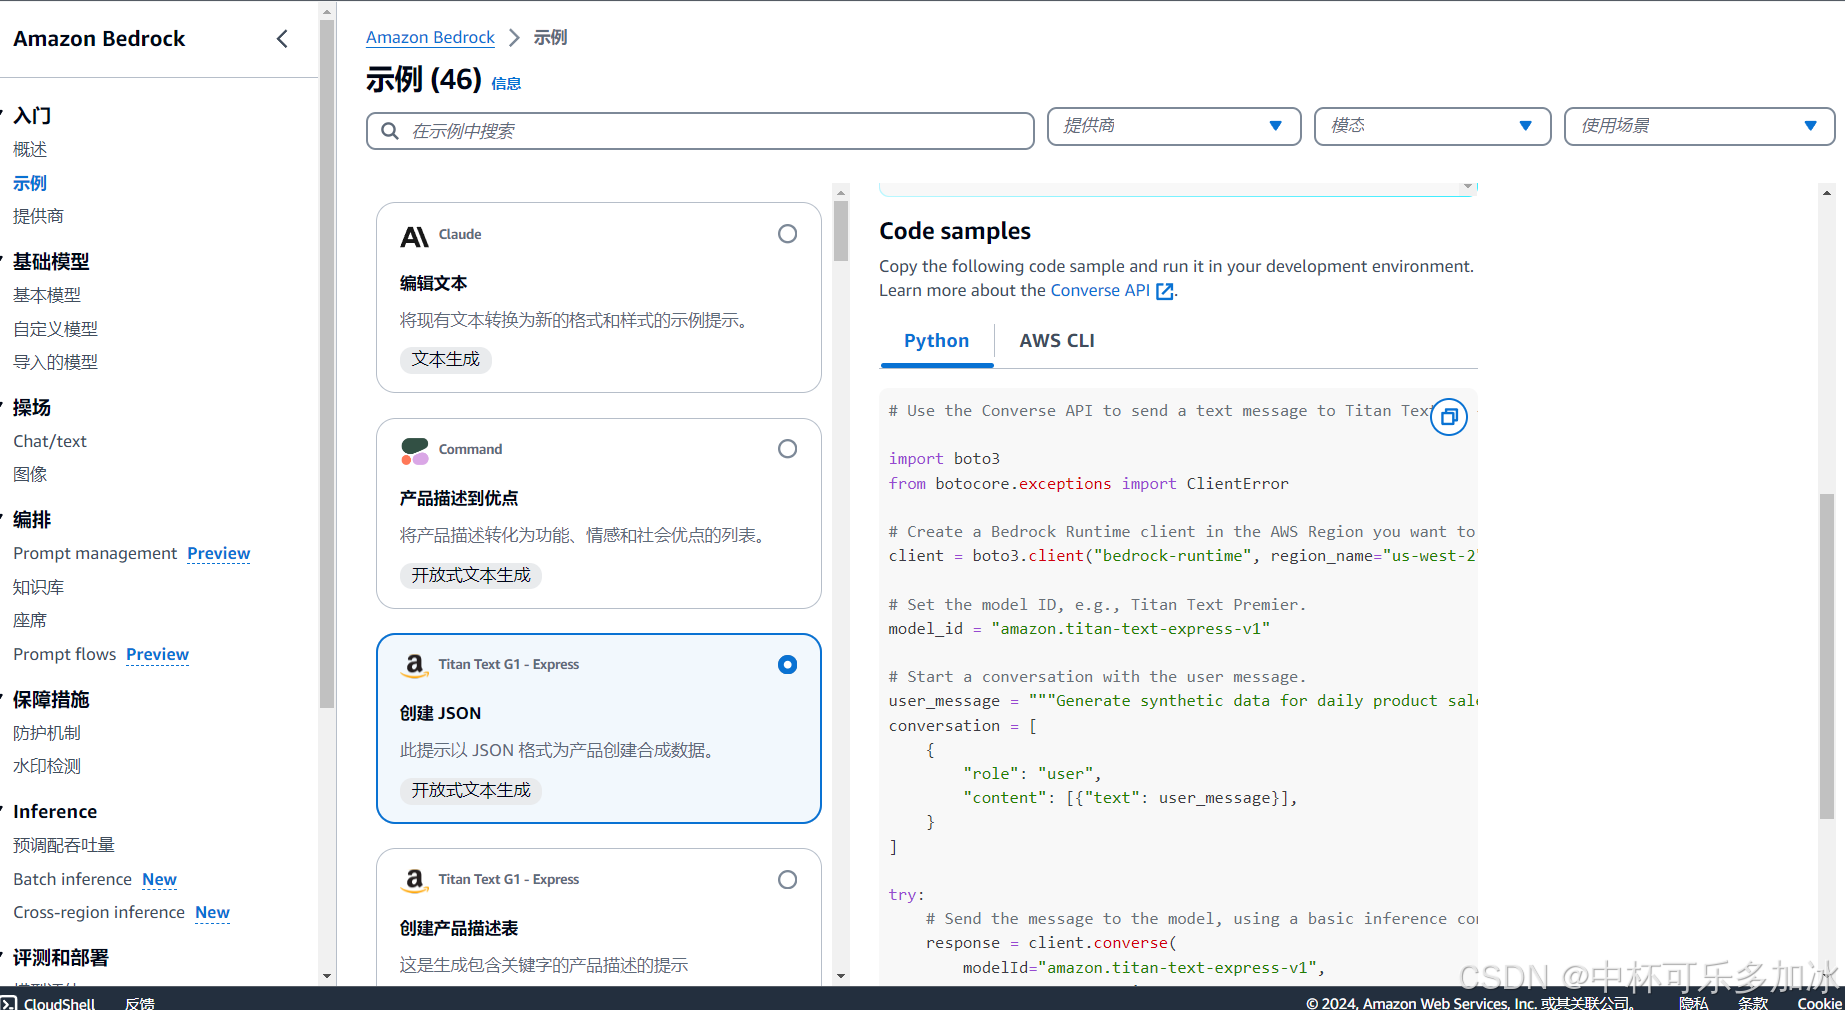This screenshot has height=1010, width=1845.
Task: Click Amazon logo on 创建 JSON card
Action: tap(414, 666)
